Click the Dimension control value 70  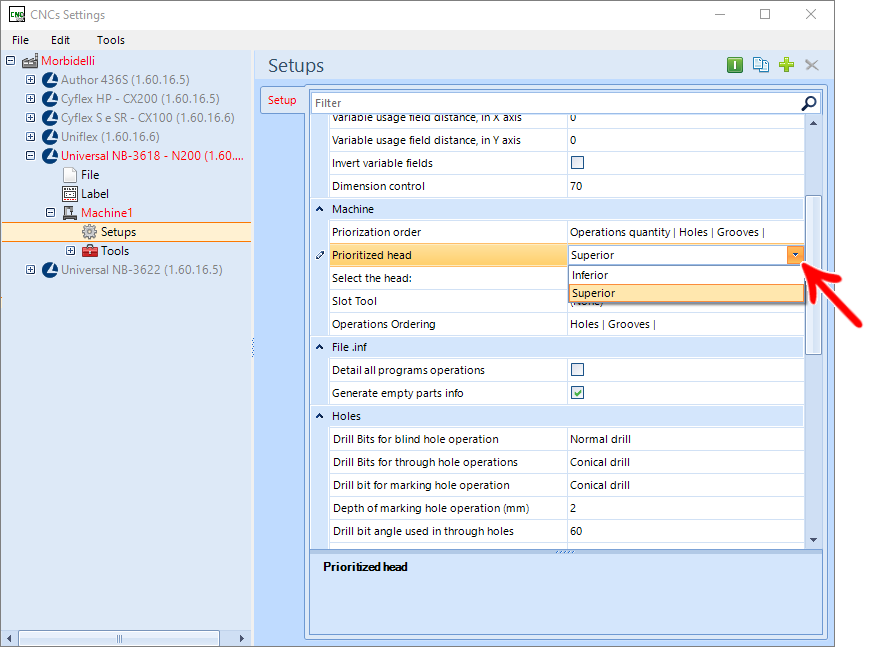(576, 186)
